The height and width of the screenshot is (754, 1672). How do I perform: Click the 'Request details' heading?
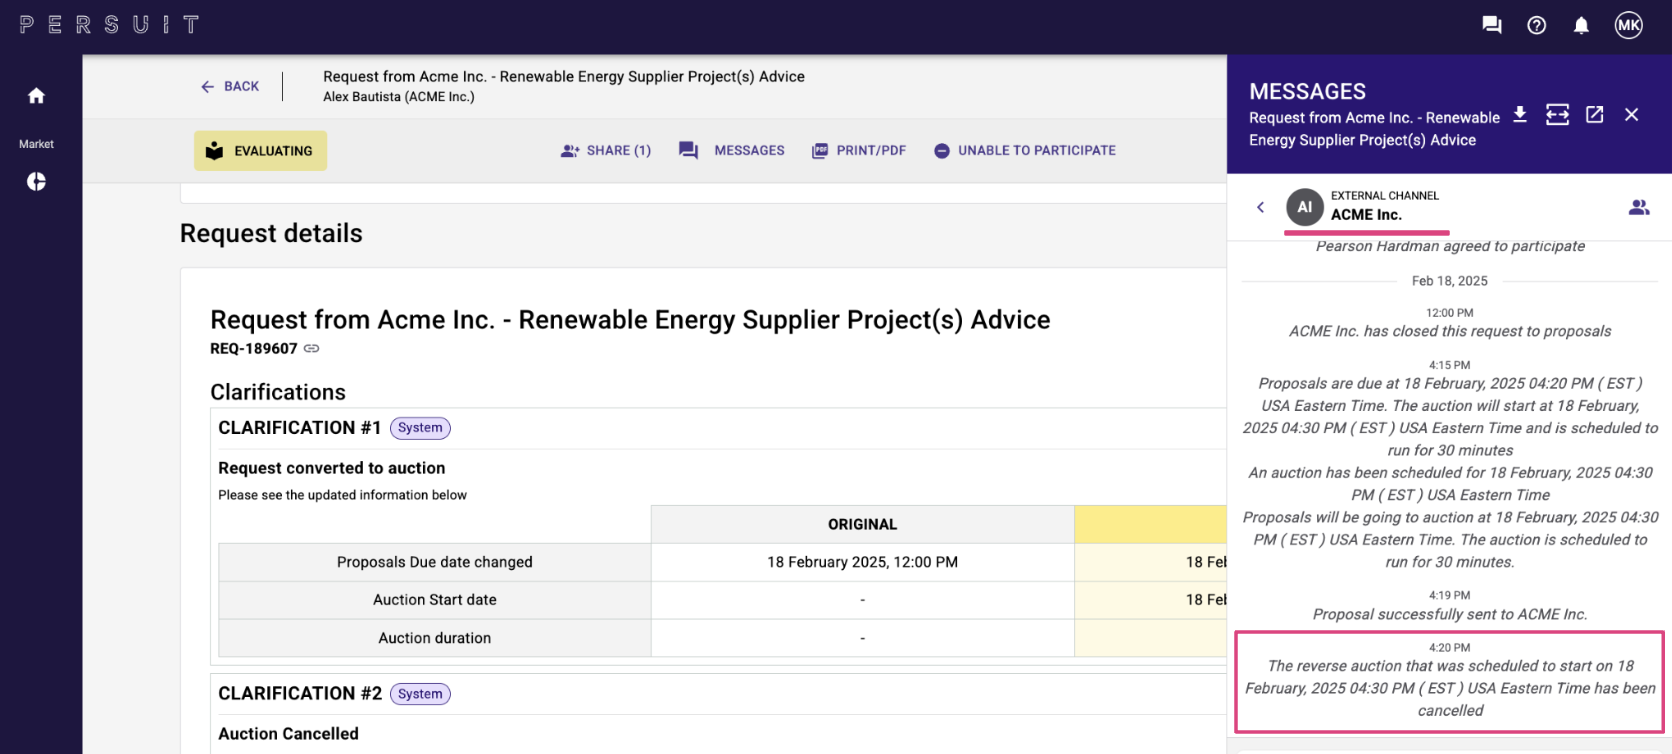coord(271,233)
